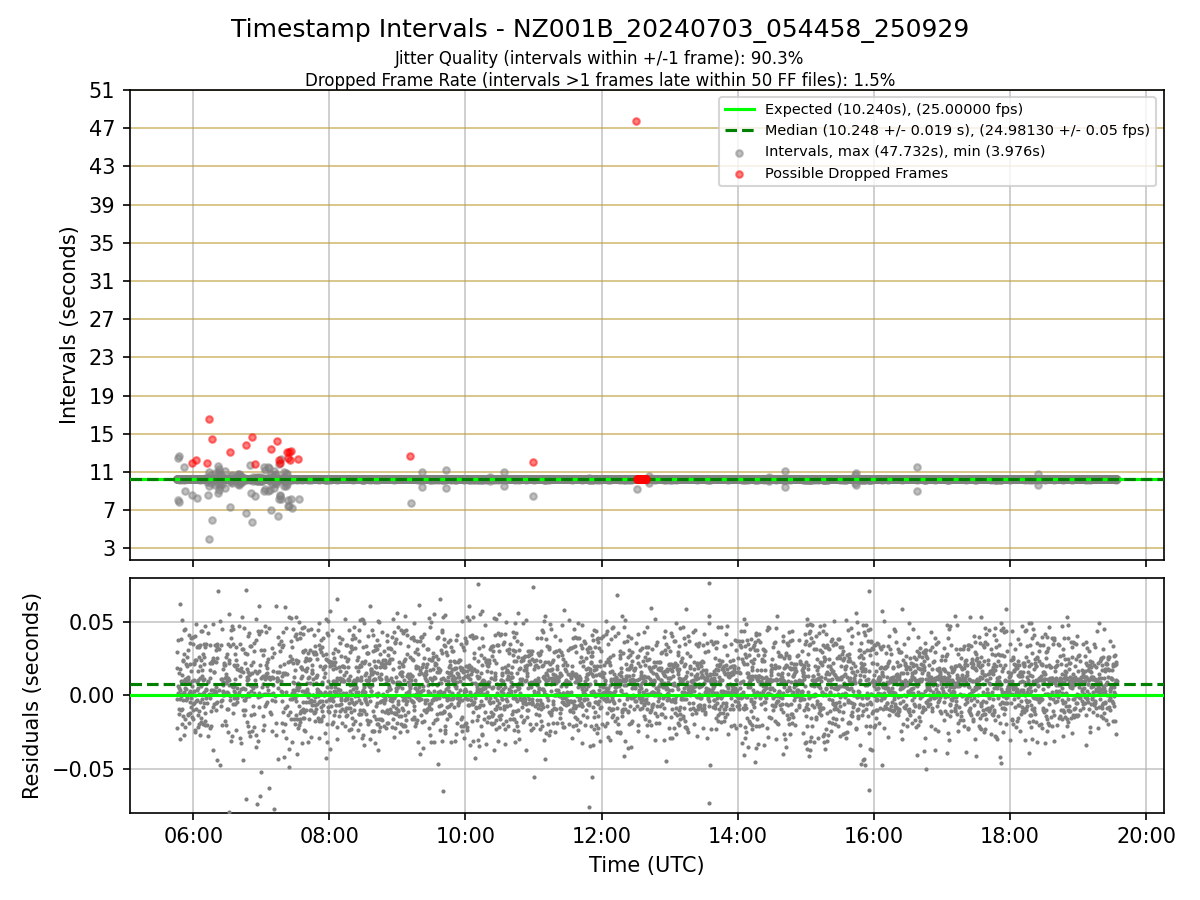Select legend entry 'Median (10.248 +/- 0.019 s)'
This screenshot has width=1200, height=900.
coord(957,131)
